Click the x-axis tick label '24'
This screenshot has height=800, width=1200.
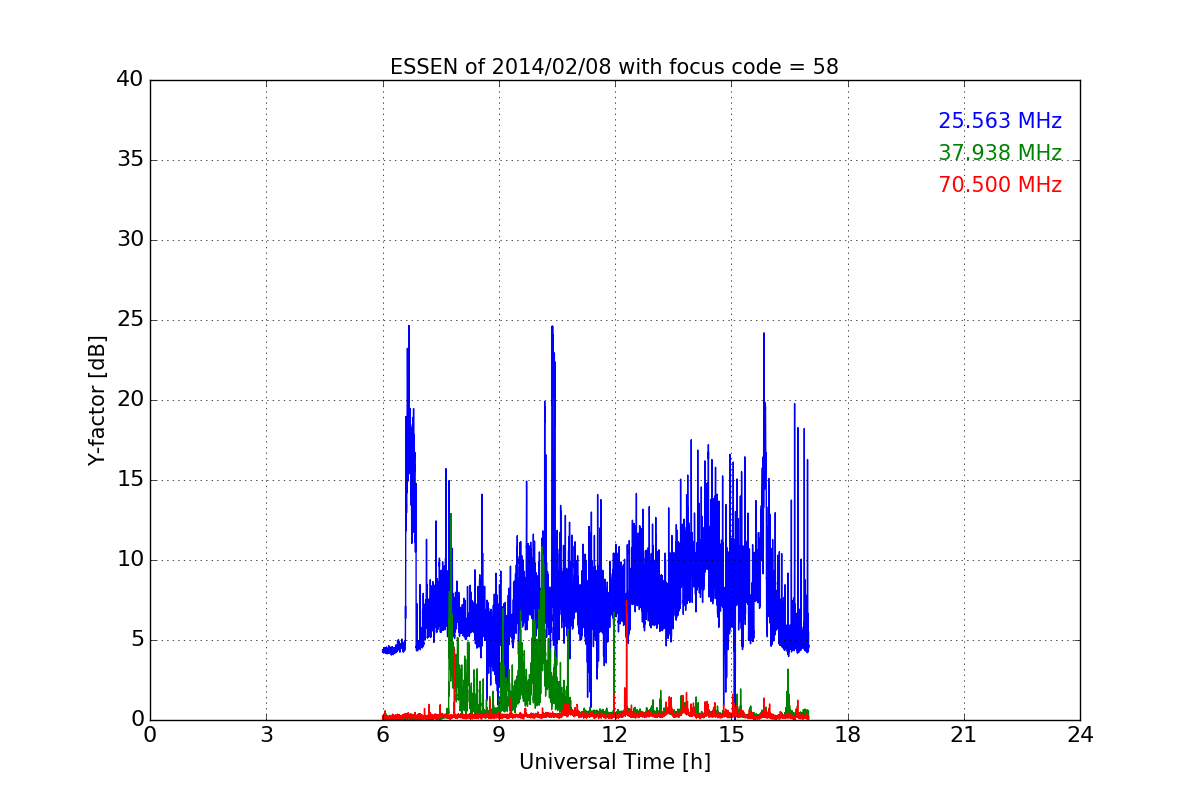tap(1080, 735)
